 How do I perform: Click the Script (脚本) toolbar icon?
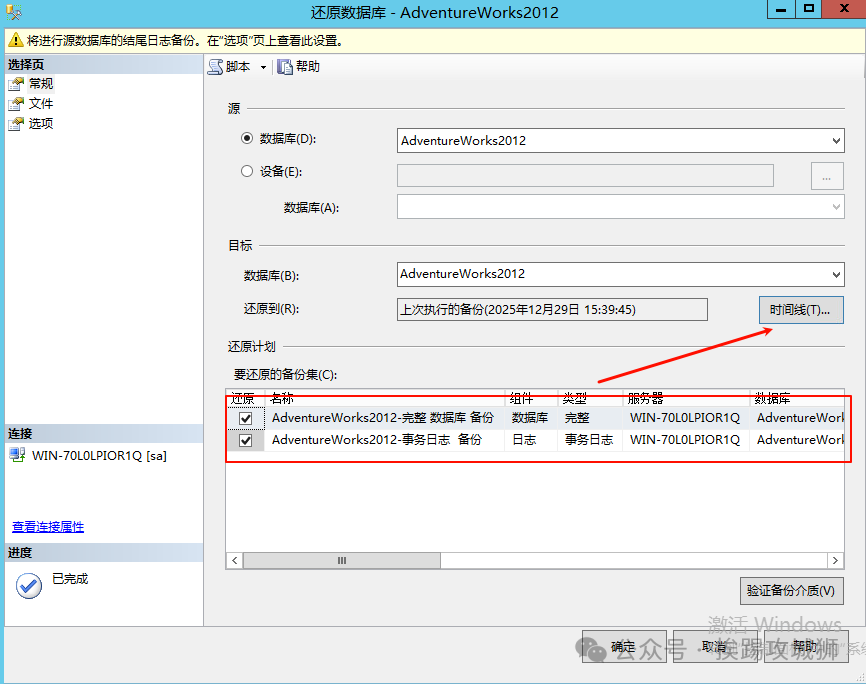click(215, 67)
